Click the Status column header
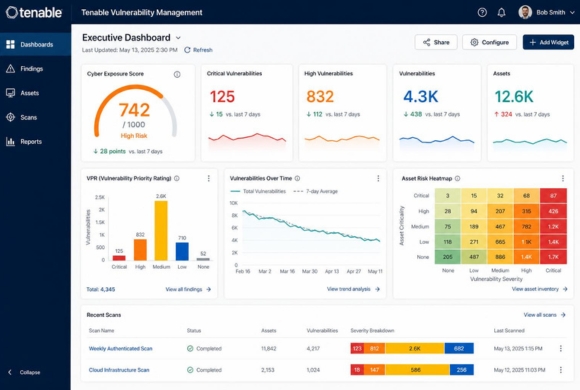Image resolution: width=580 pixels, height=390 pixels. (194, 331)
